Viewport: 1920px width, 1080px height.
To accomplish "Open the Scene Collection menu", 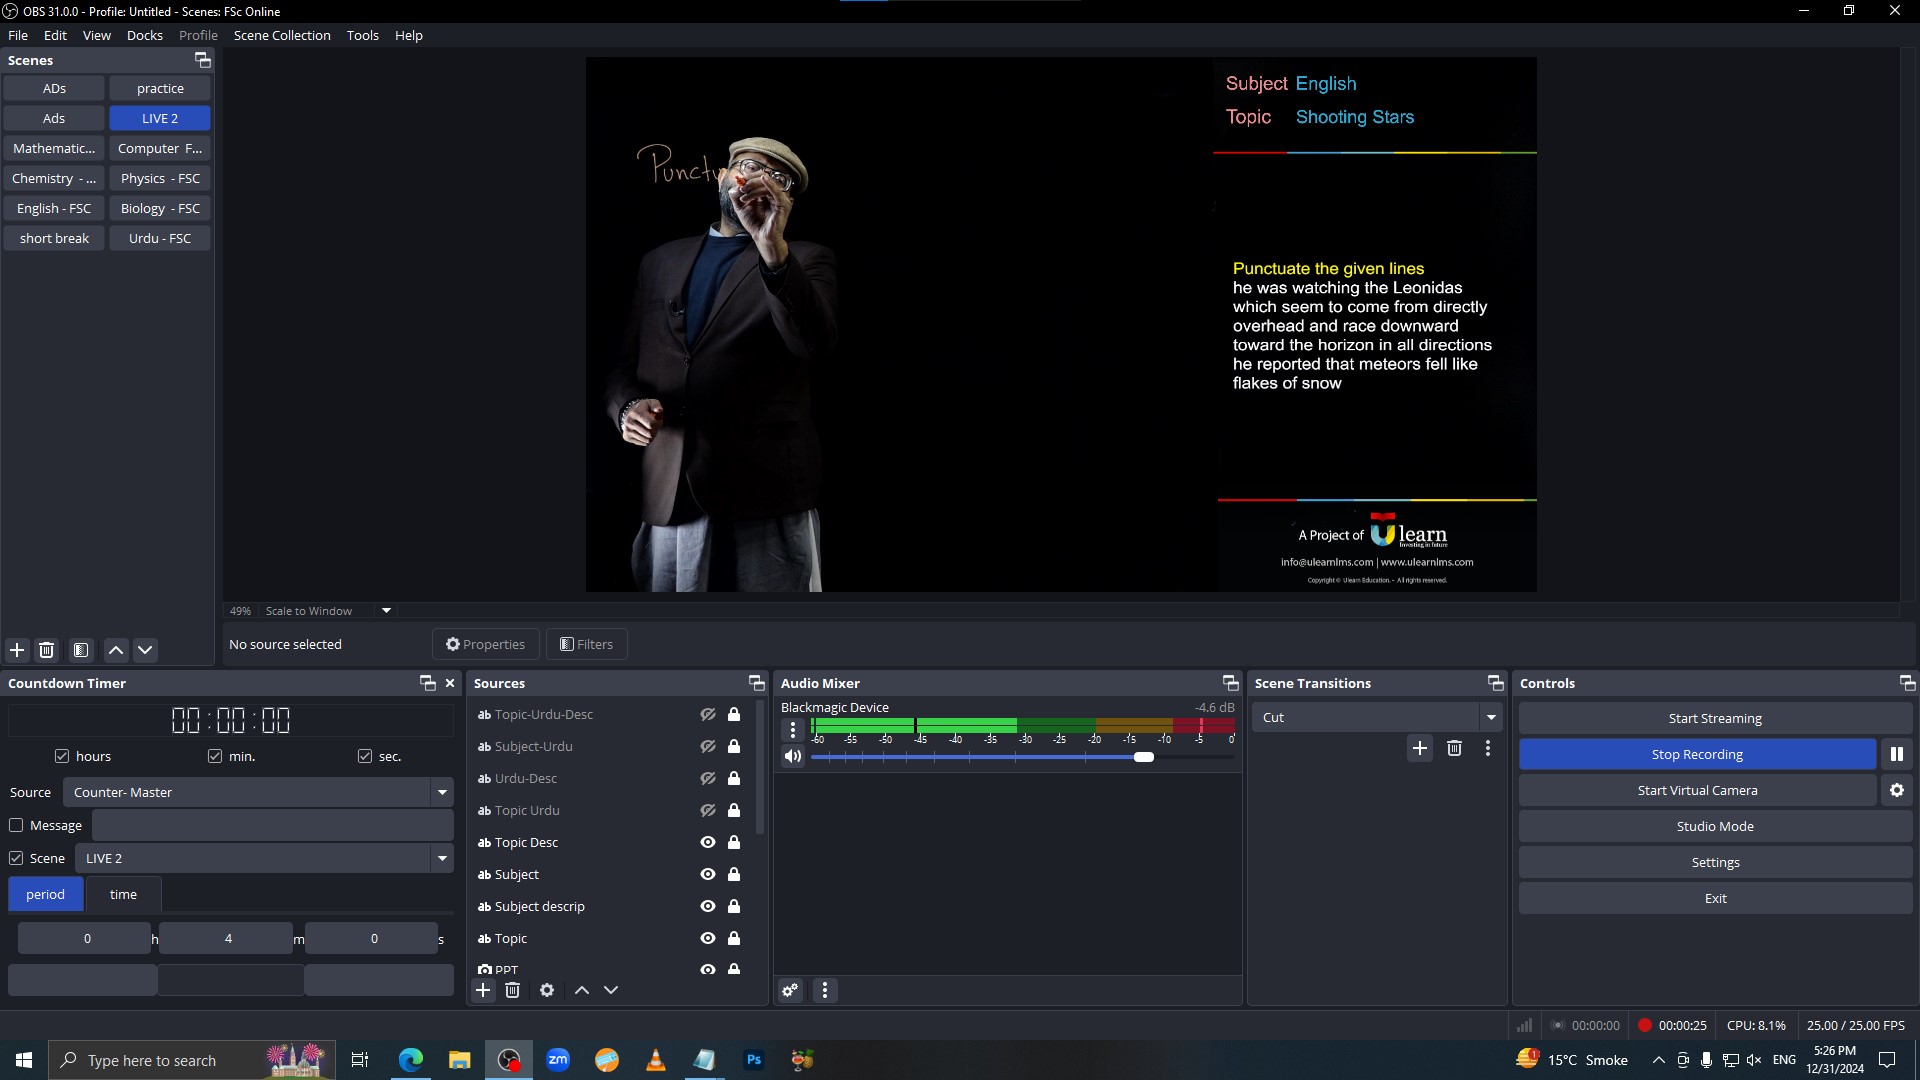I will pyautogui.click(x=282, y=35).
